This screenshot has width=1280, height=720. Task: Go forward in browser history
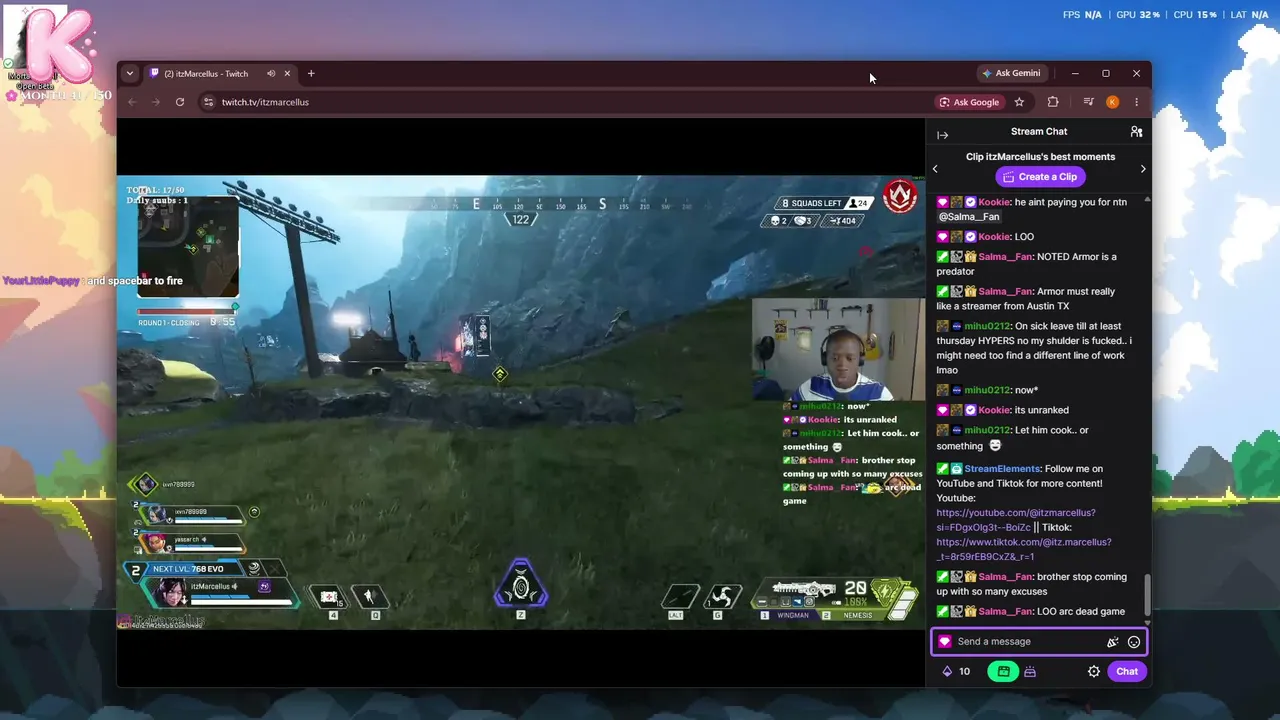click(x=156, y=102)
